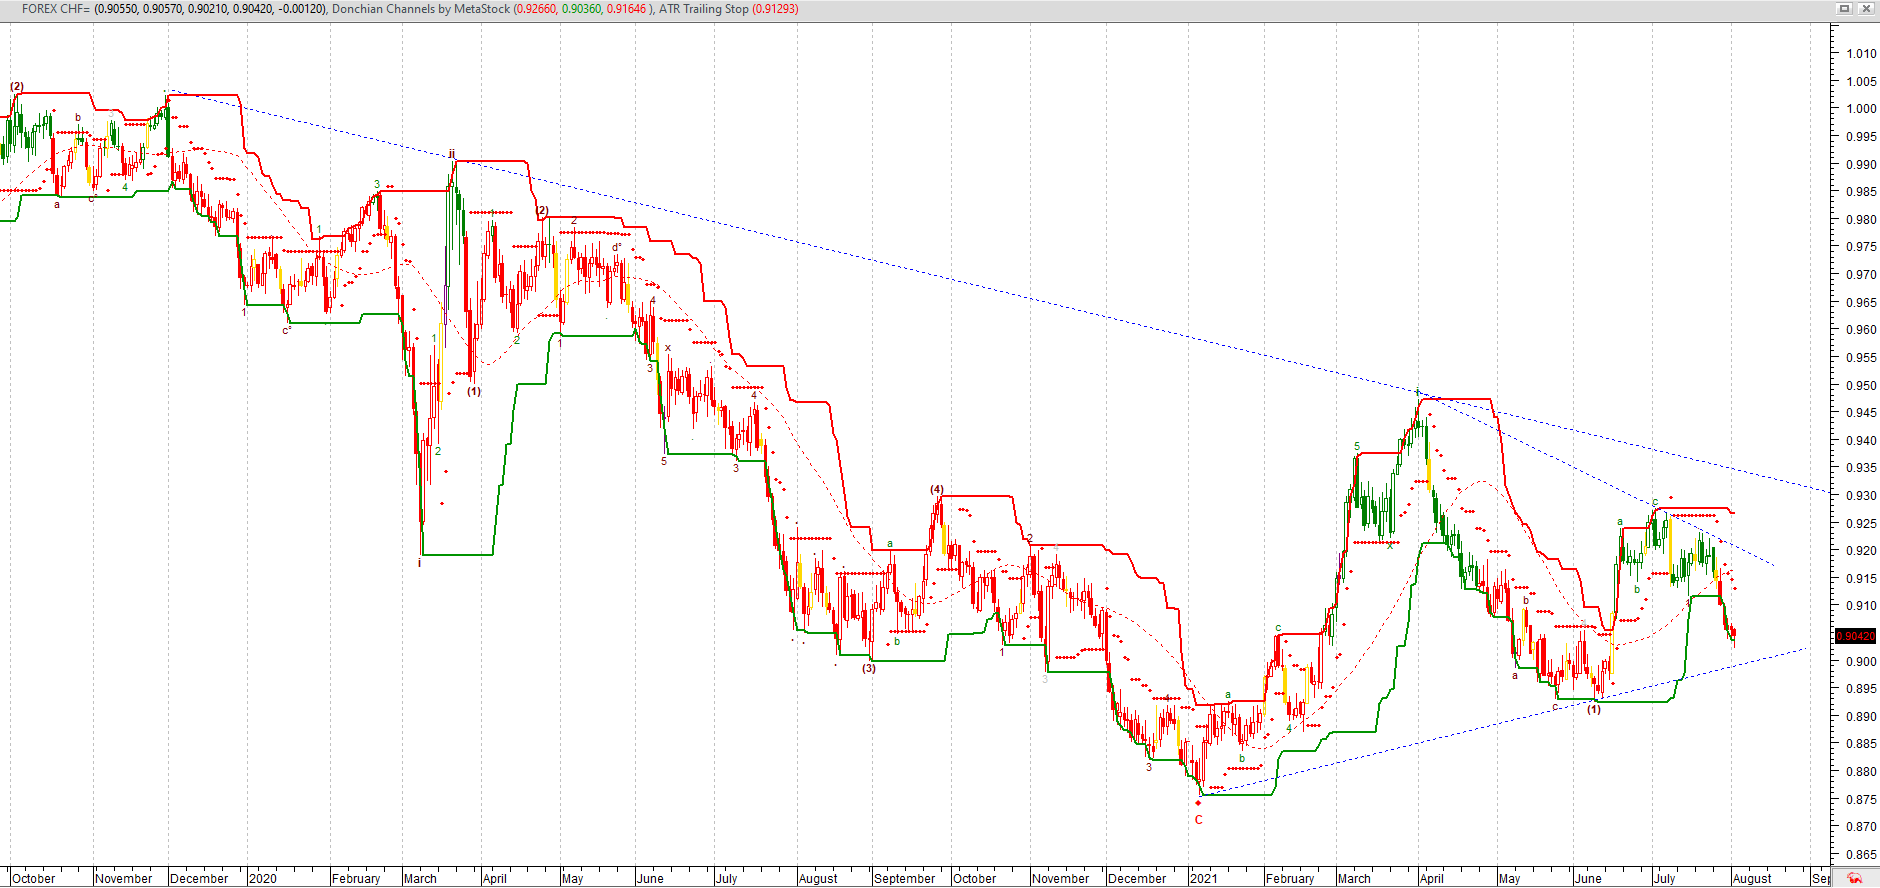Click the red Donchian value 0.92660
1880x888 pixels.
[x=536, y=9]
